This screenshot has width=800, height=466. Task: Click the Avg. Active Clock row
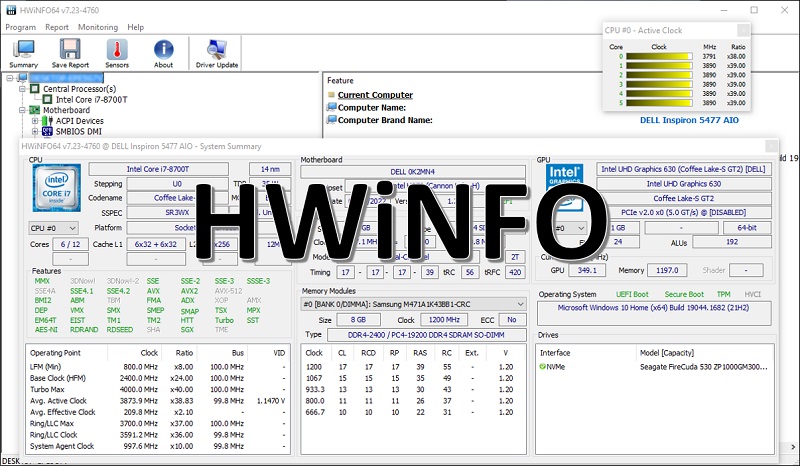(158, 401)
